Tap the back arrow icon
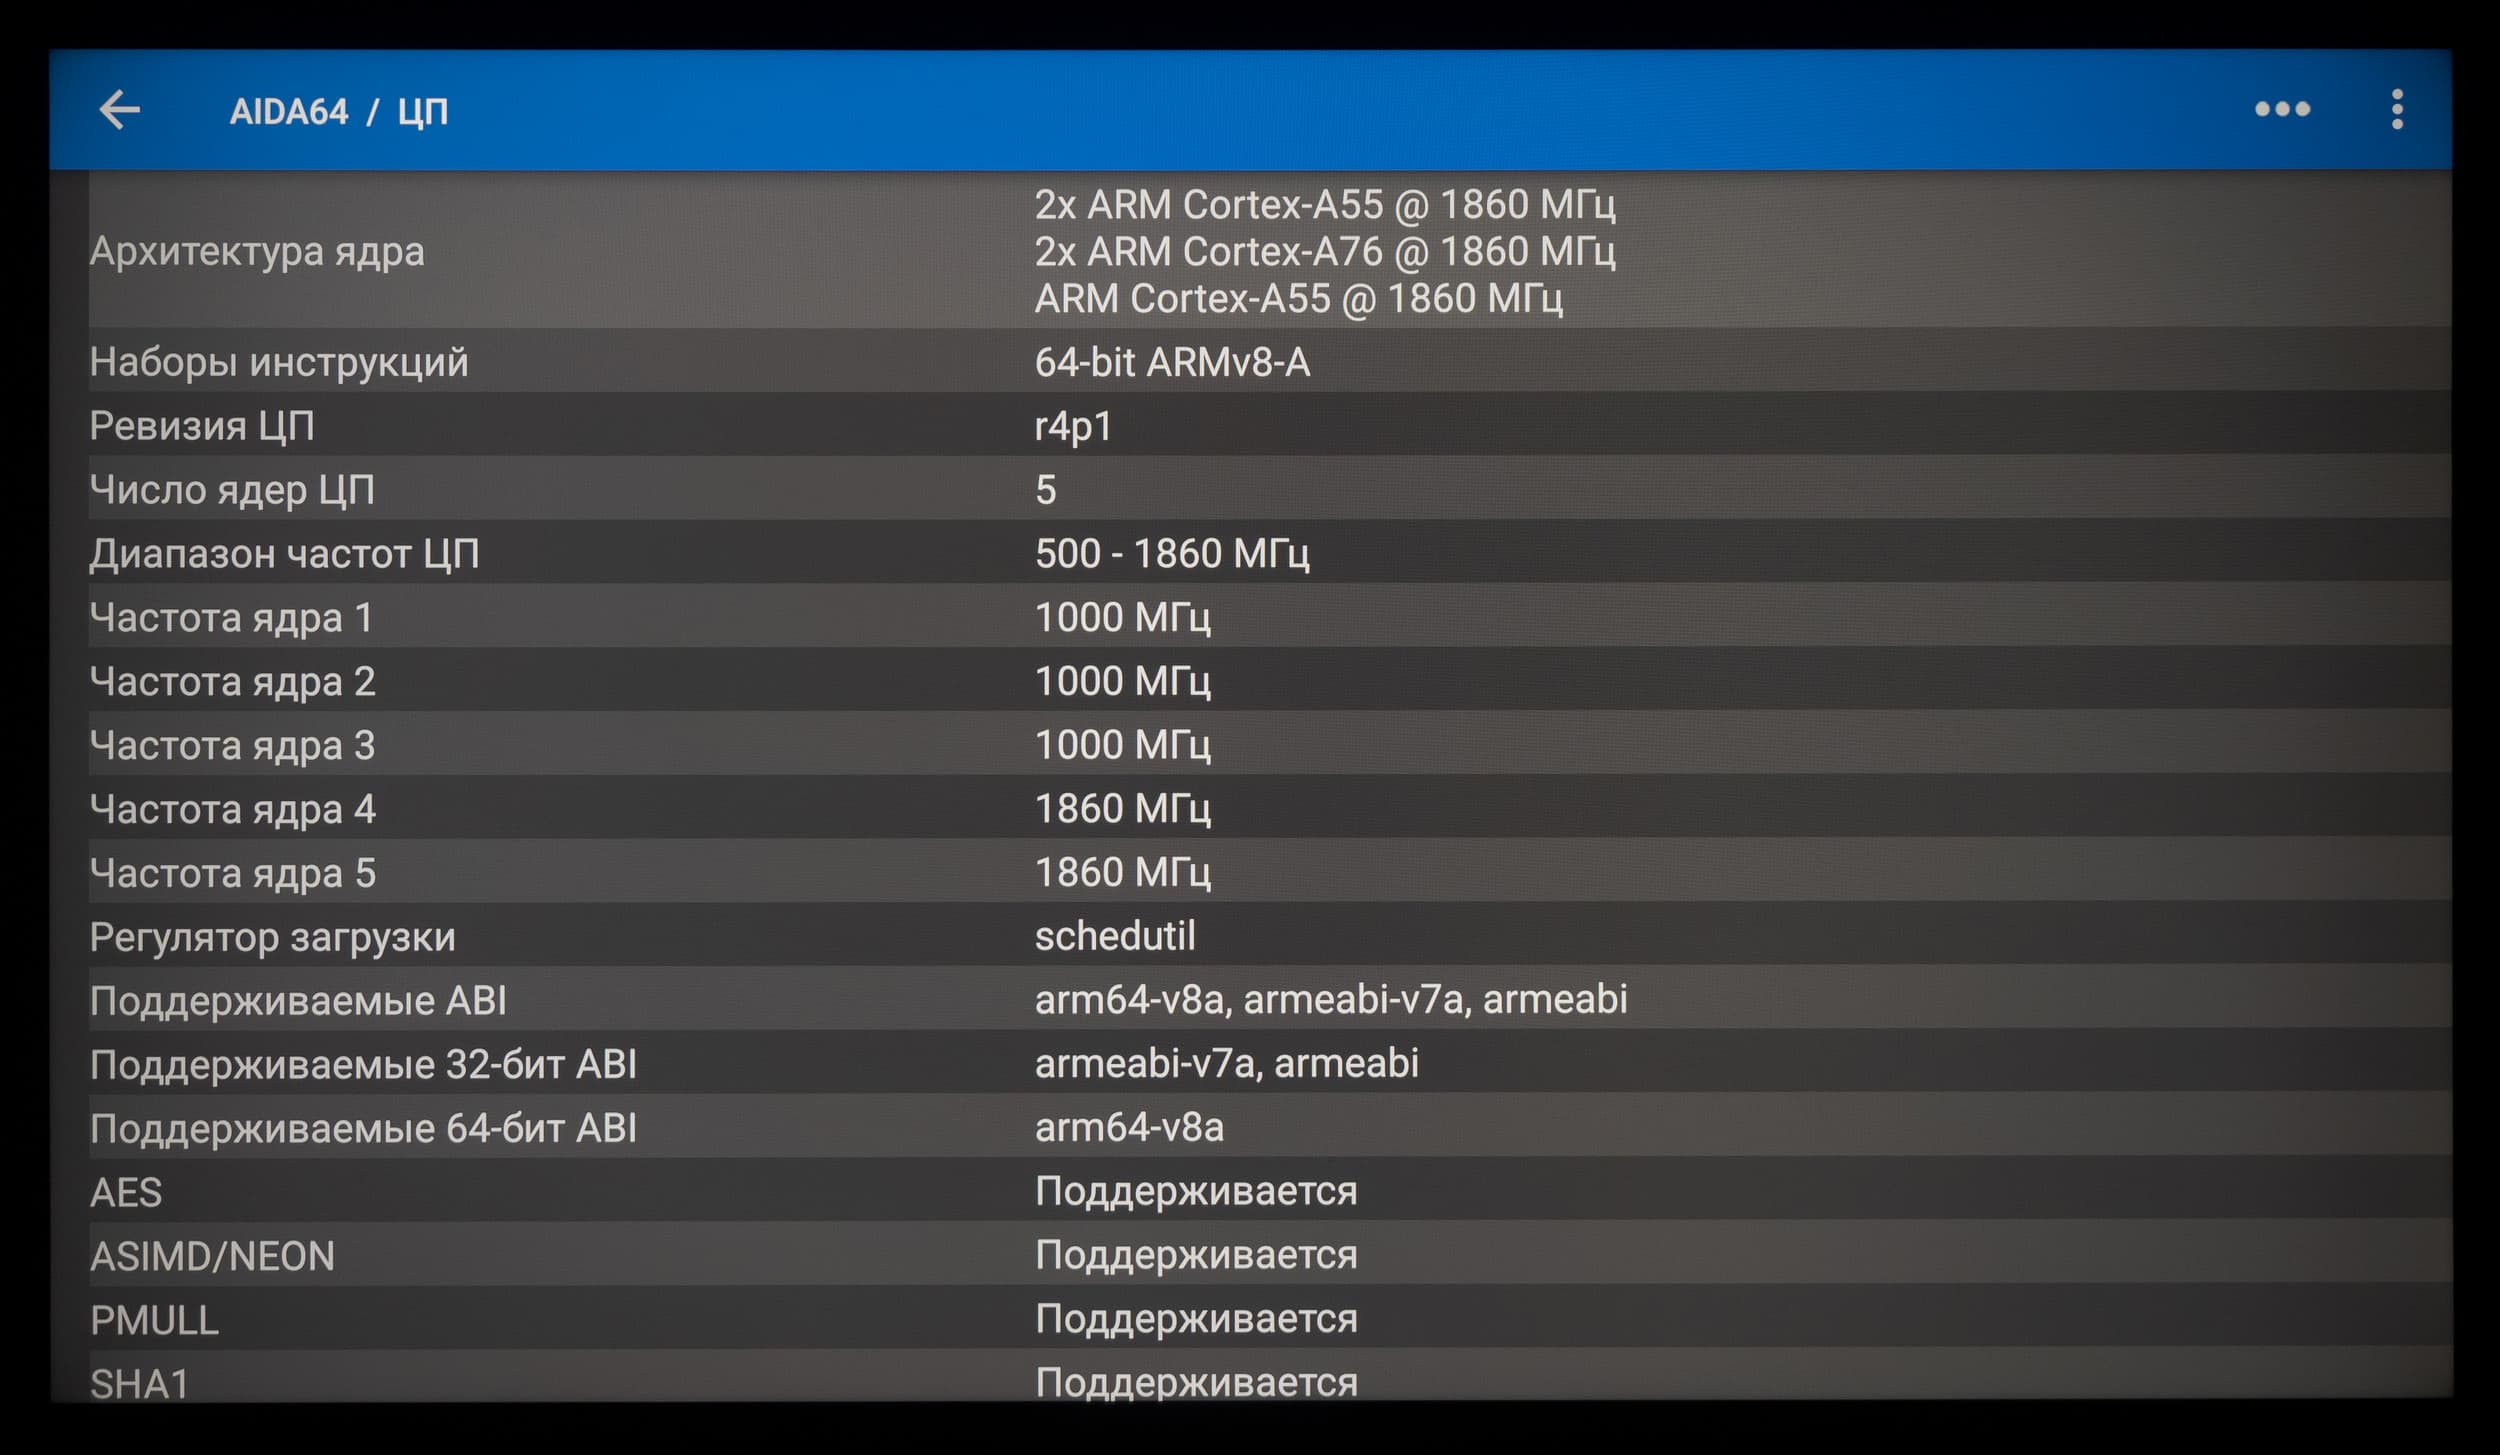2500x1455 pixels. 120,110
